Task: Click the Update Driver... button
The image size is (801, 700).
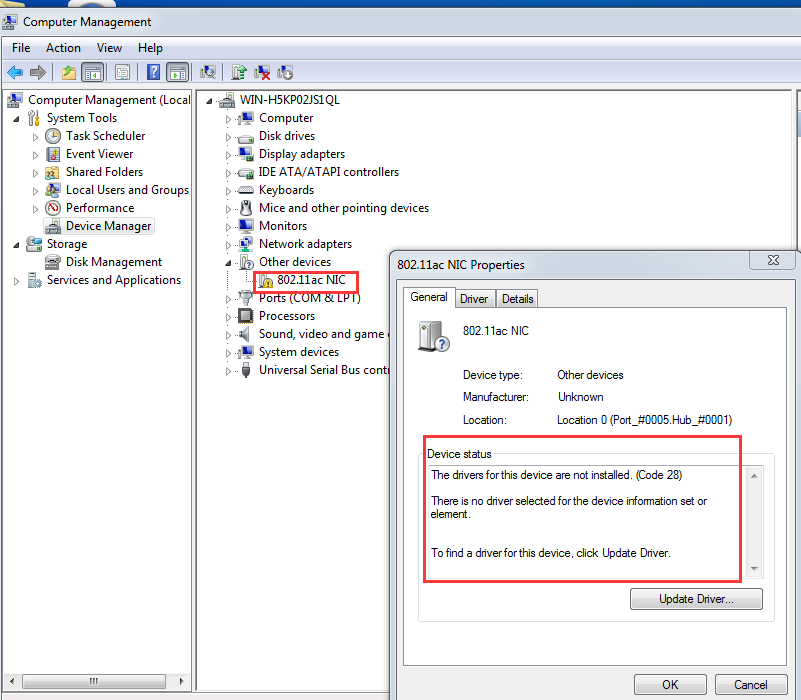Action: tap(696, 599)
